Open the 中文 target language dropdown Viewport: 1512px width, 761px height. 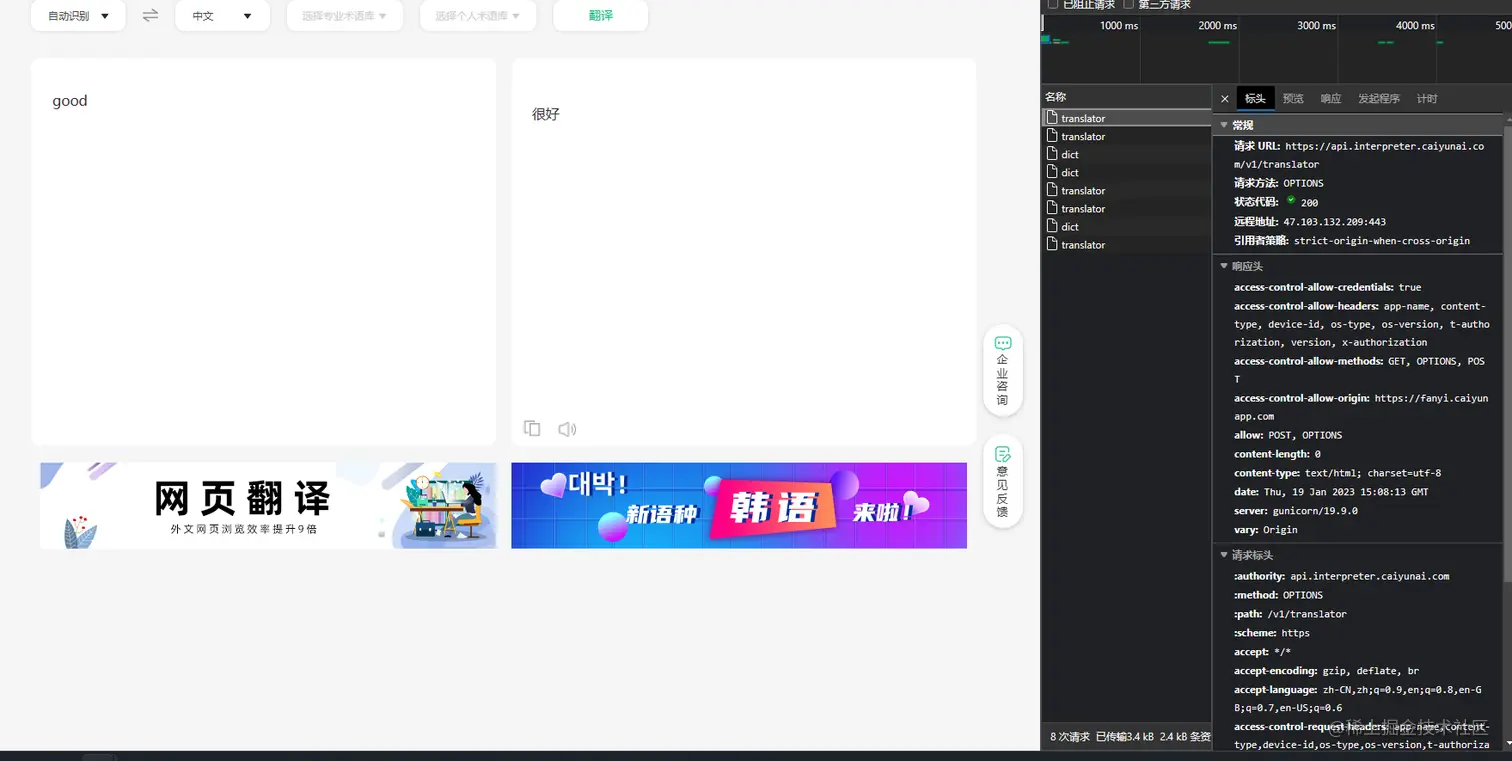[222, 16]
